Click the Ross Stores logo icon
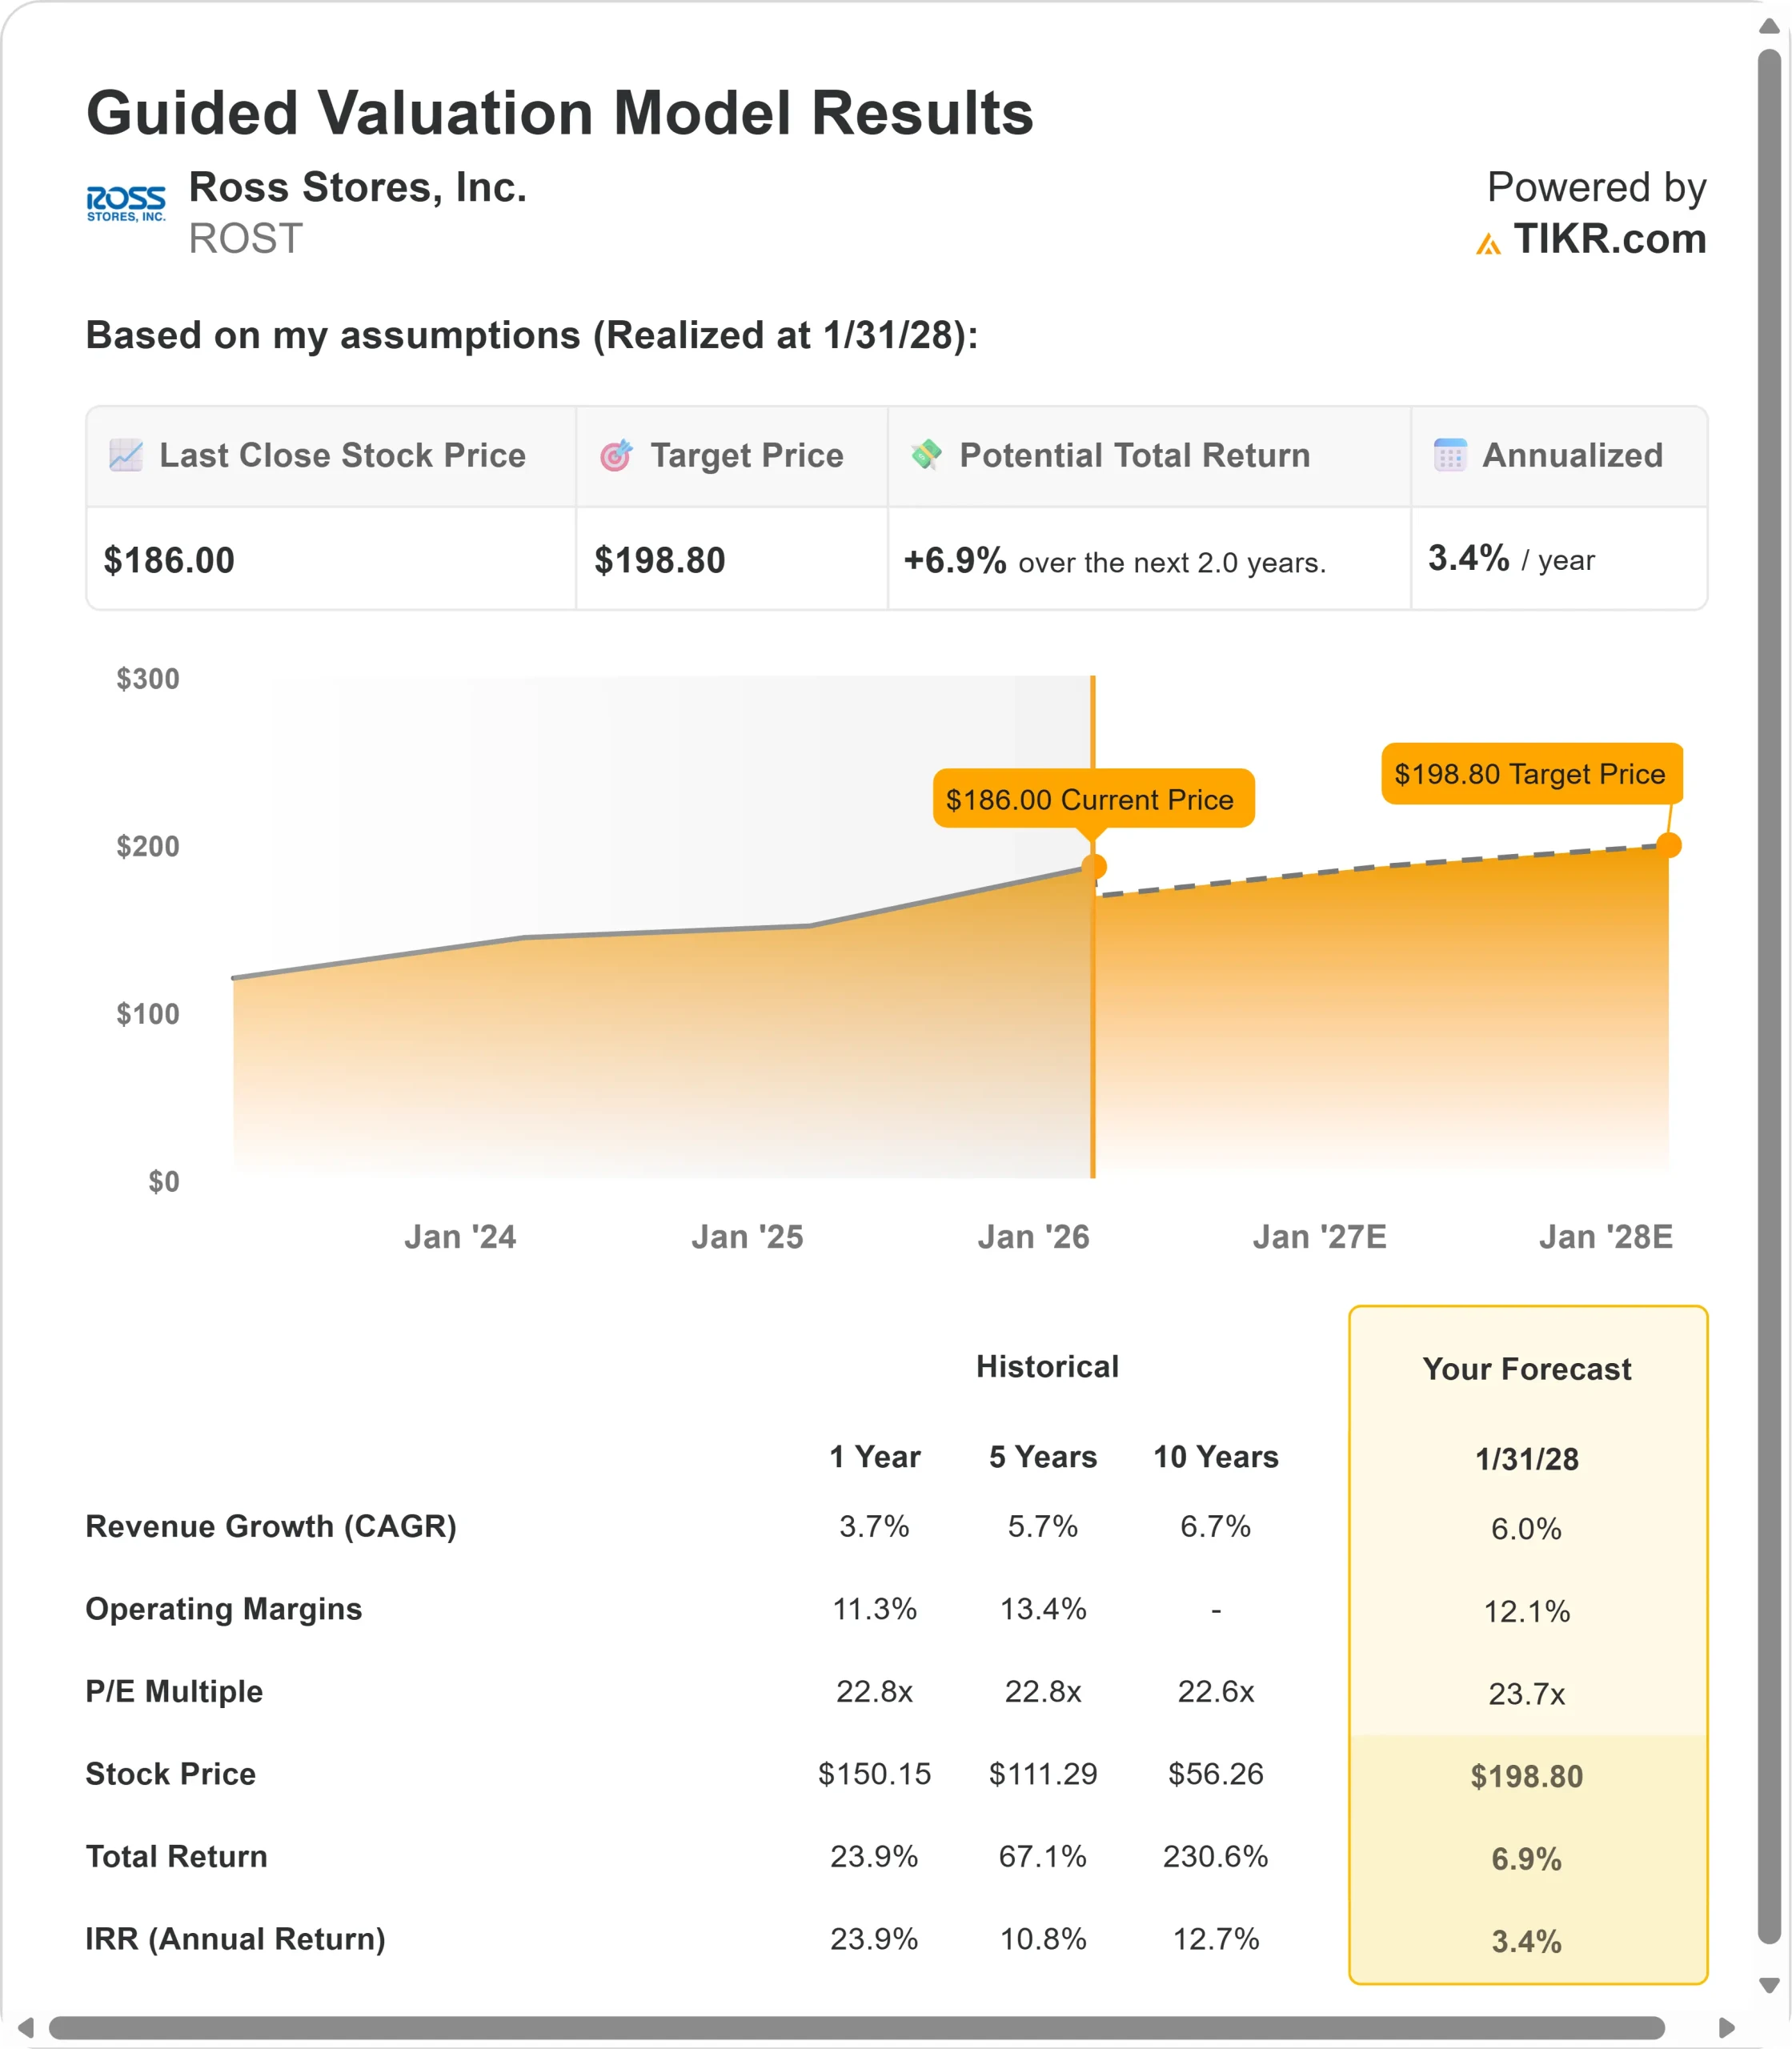The width and height of the screenshot is (1792, 2049). 126,204
